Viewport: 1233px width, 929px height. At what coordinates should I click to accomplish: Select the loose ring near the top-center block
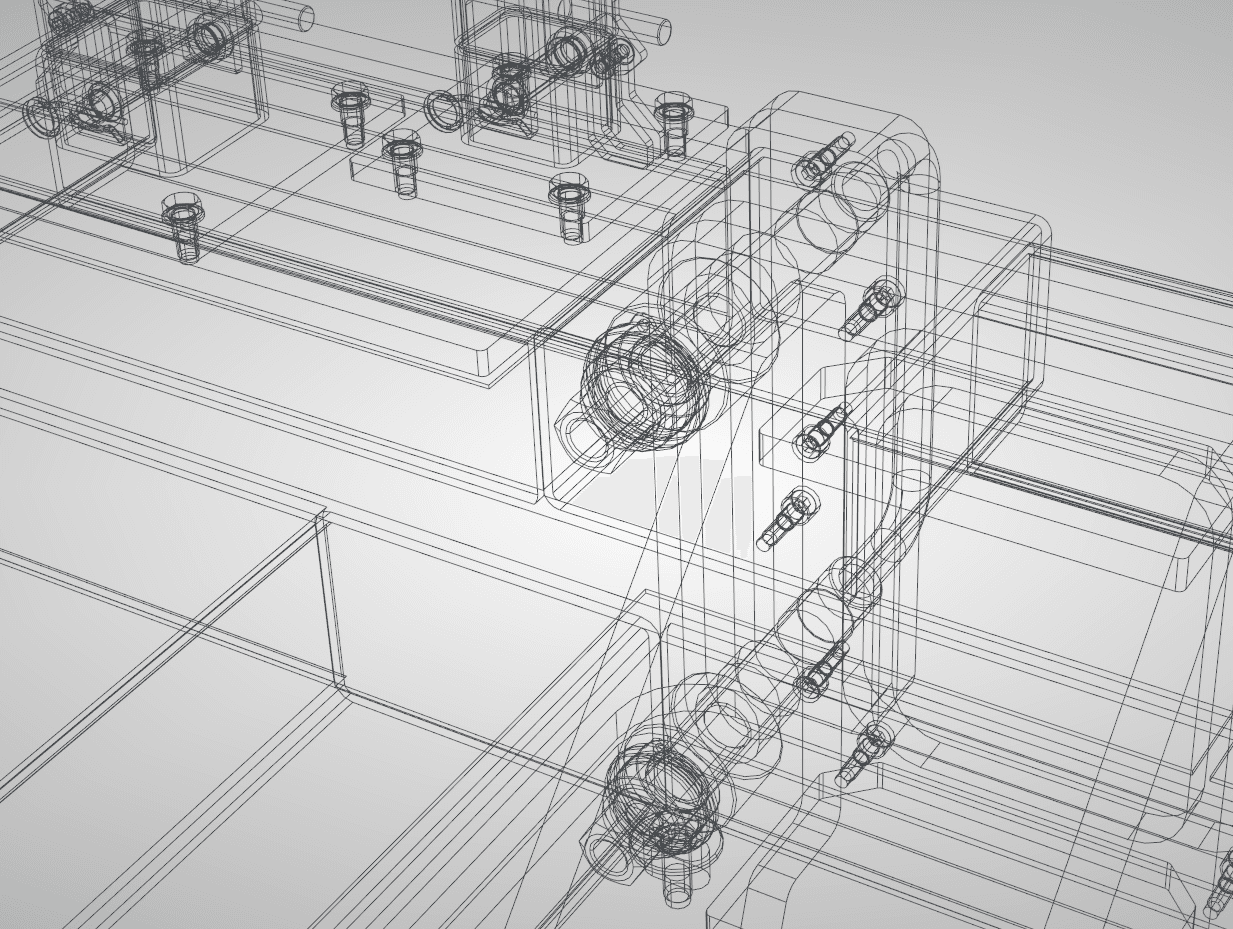point(441,110)
